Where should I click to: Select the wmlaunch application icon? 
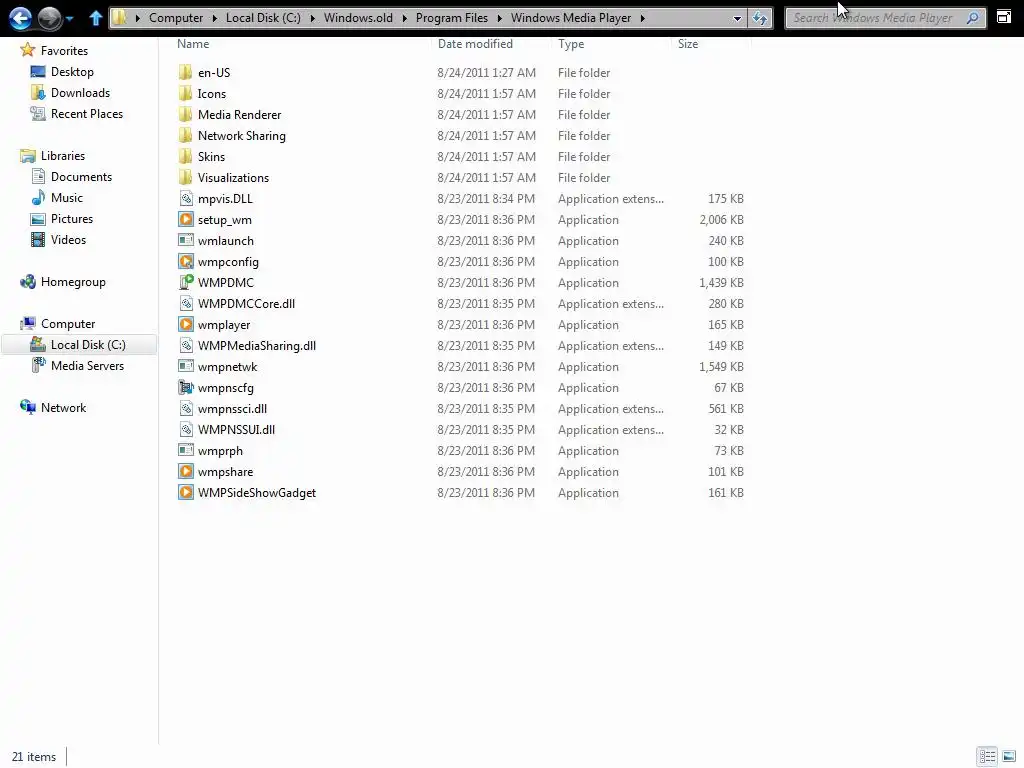(x=186, y=240)
